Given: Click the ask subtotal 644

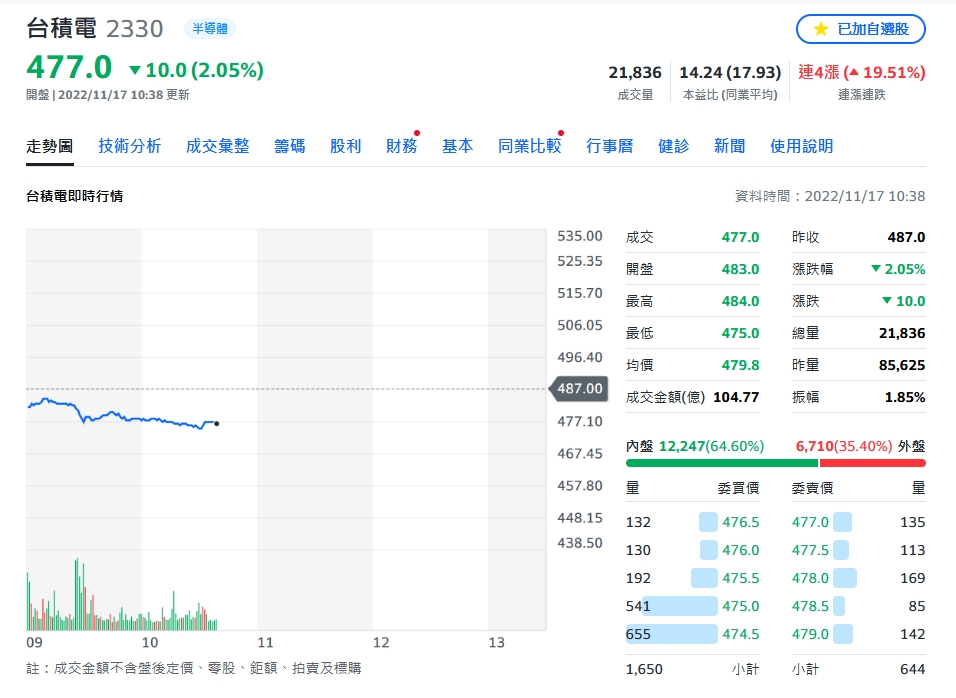Looking at the screenshot, I should point(913,669).
